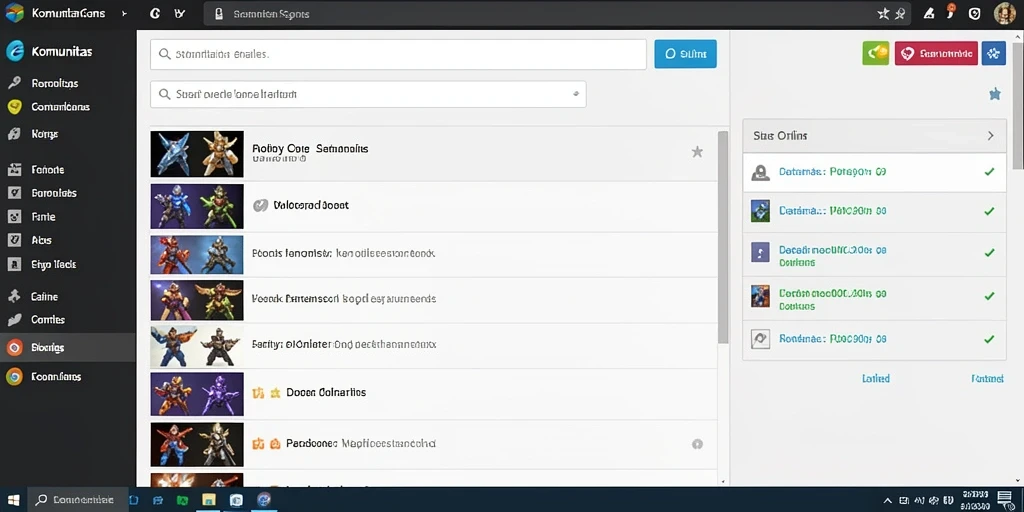This screenshot has width=1024, height=512.
Task: Click the gray star on the Roiby Cote row
Action: coord(697,152)
